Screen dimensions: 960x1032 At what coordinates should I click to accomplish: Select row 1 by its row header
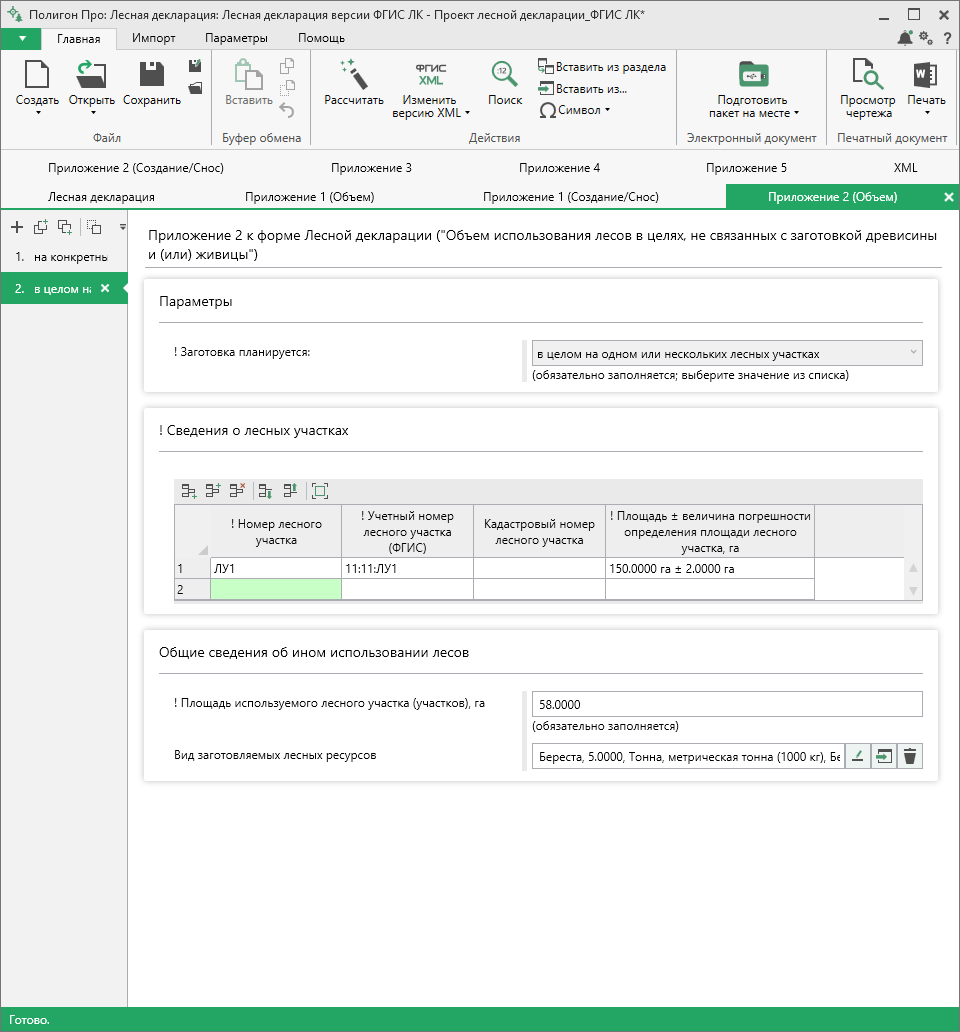193,568
